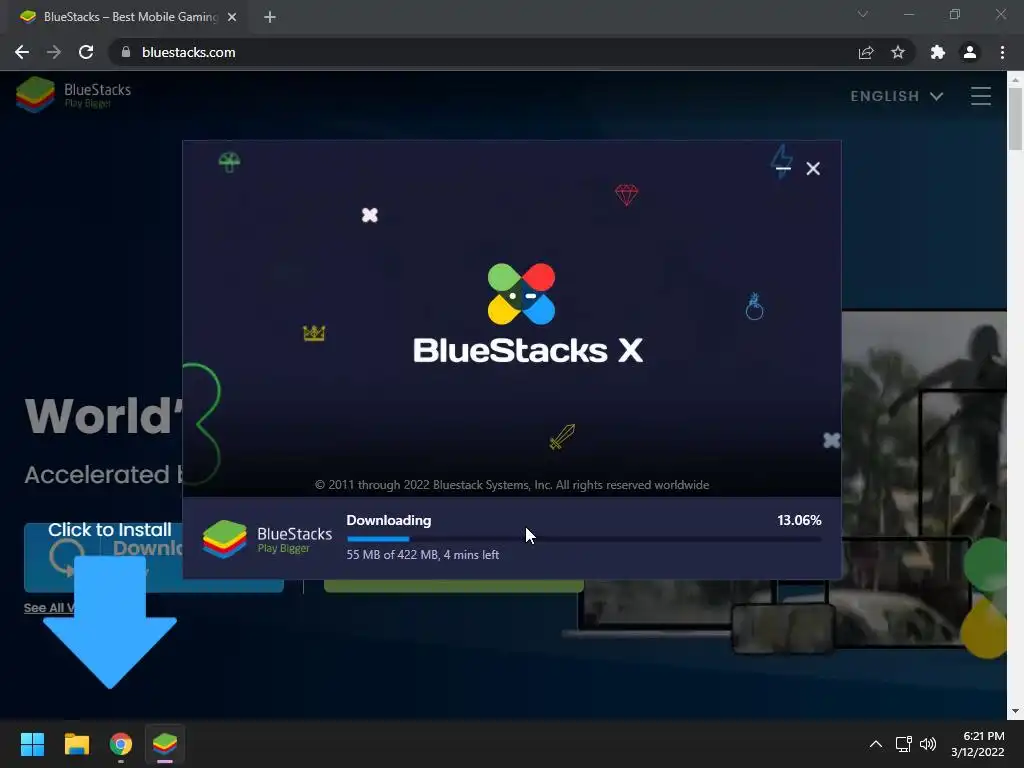Open the tab search chevron
The width and height of the screenshot is (1024, 768).
(x=863, y=14)
